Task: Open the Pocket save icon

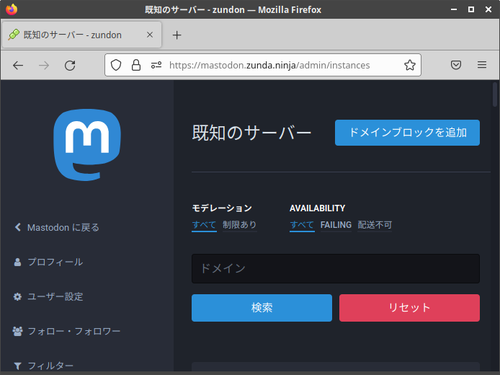Action: coord(456,65)
